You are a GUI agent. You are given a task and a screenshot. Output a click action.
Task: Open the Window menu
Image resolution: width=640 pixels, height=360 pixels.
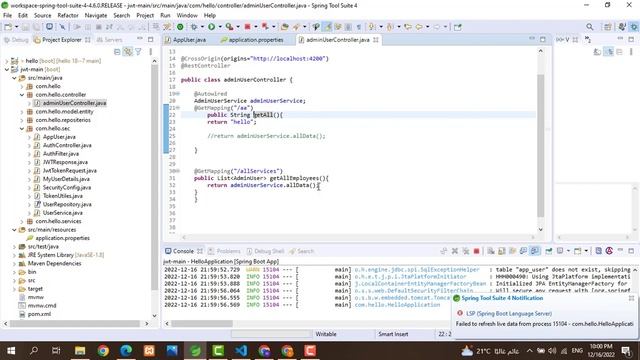click(x=187, y=16)
